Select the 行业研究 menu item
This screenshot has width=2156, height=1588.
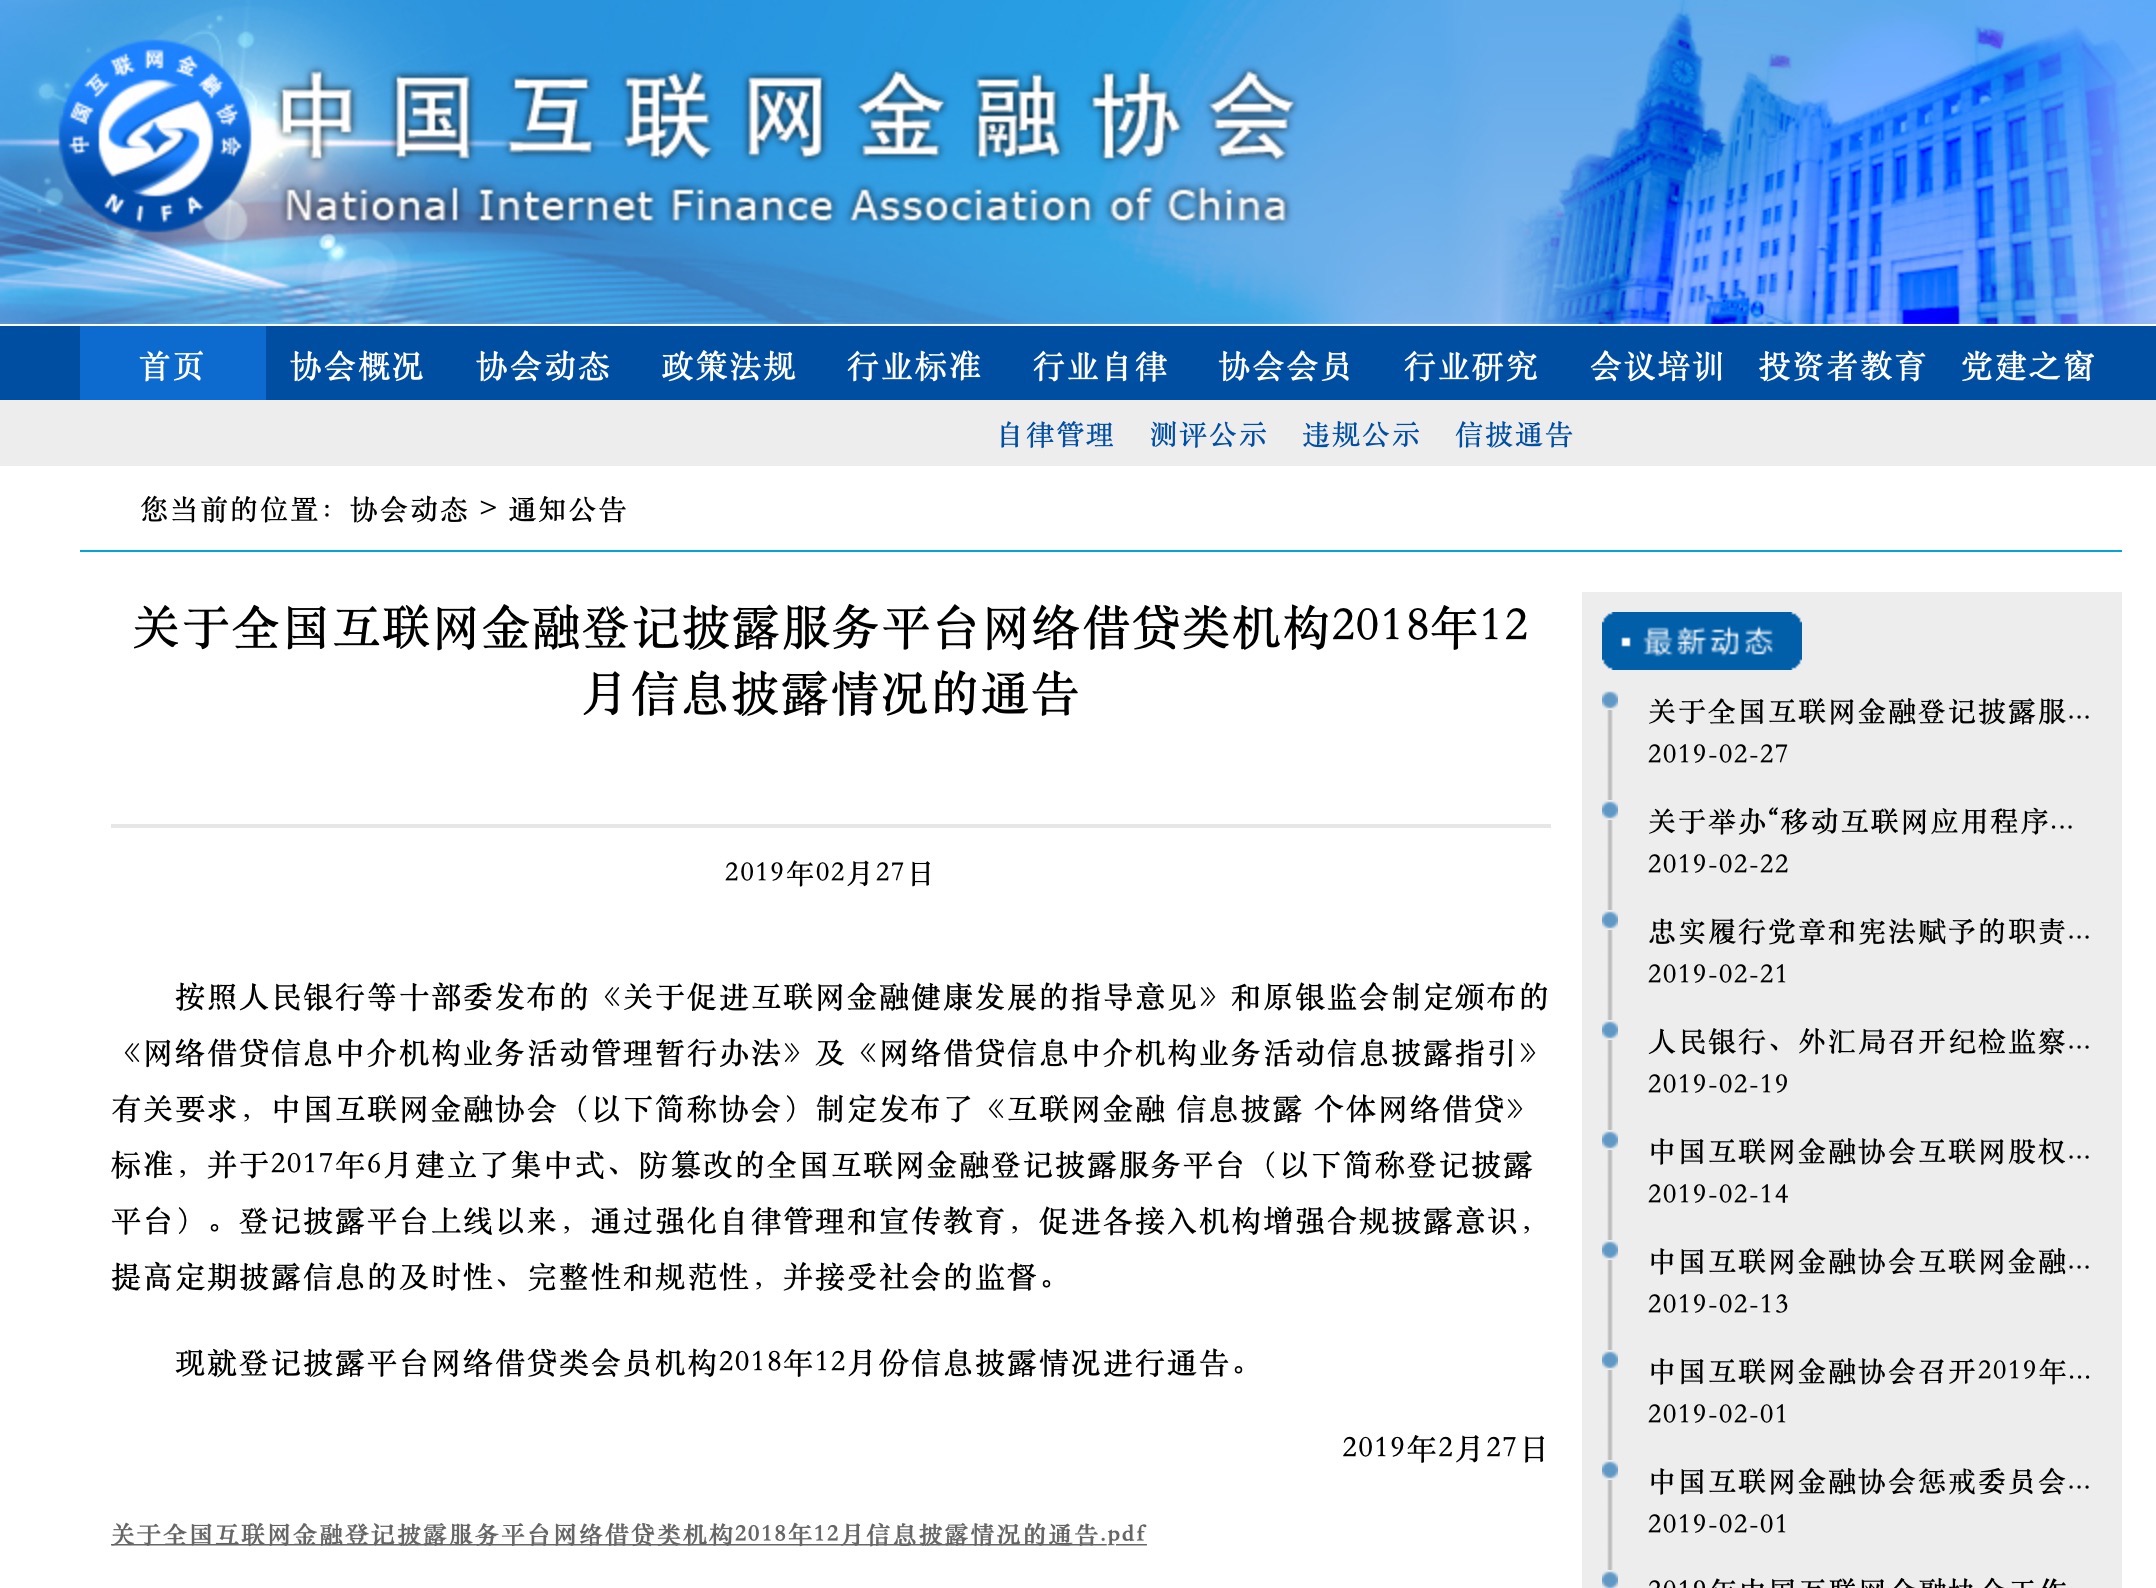pos(1471,366)
